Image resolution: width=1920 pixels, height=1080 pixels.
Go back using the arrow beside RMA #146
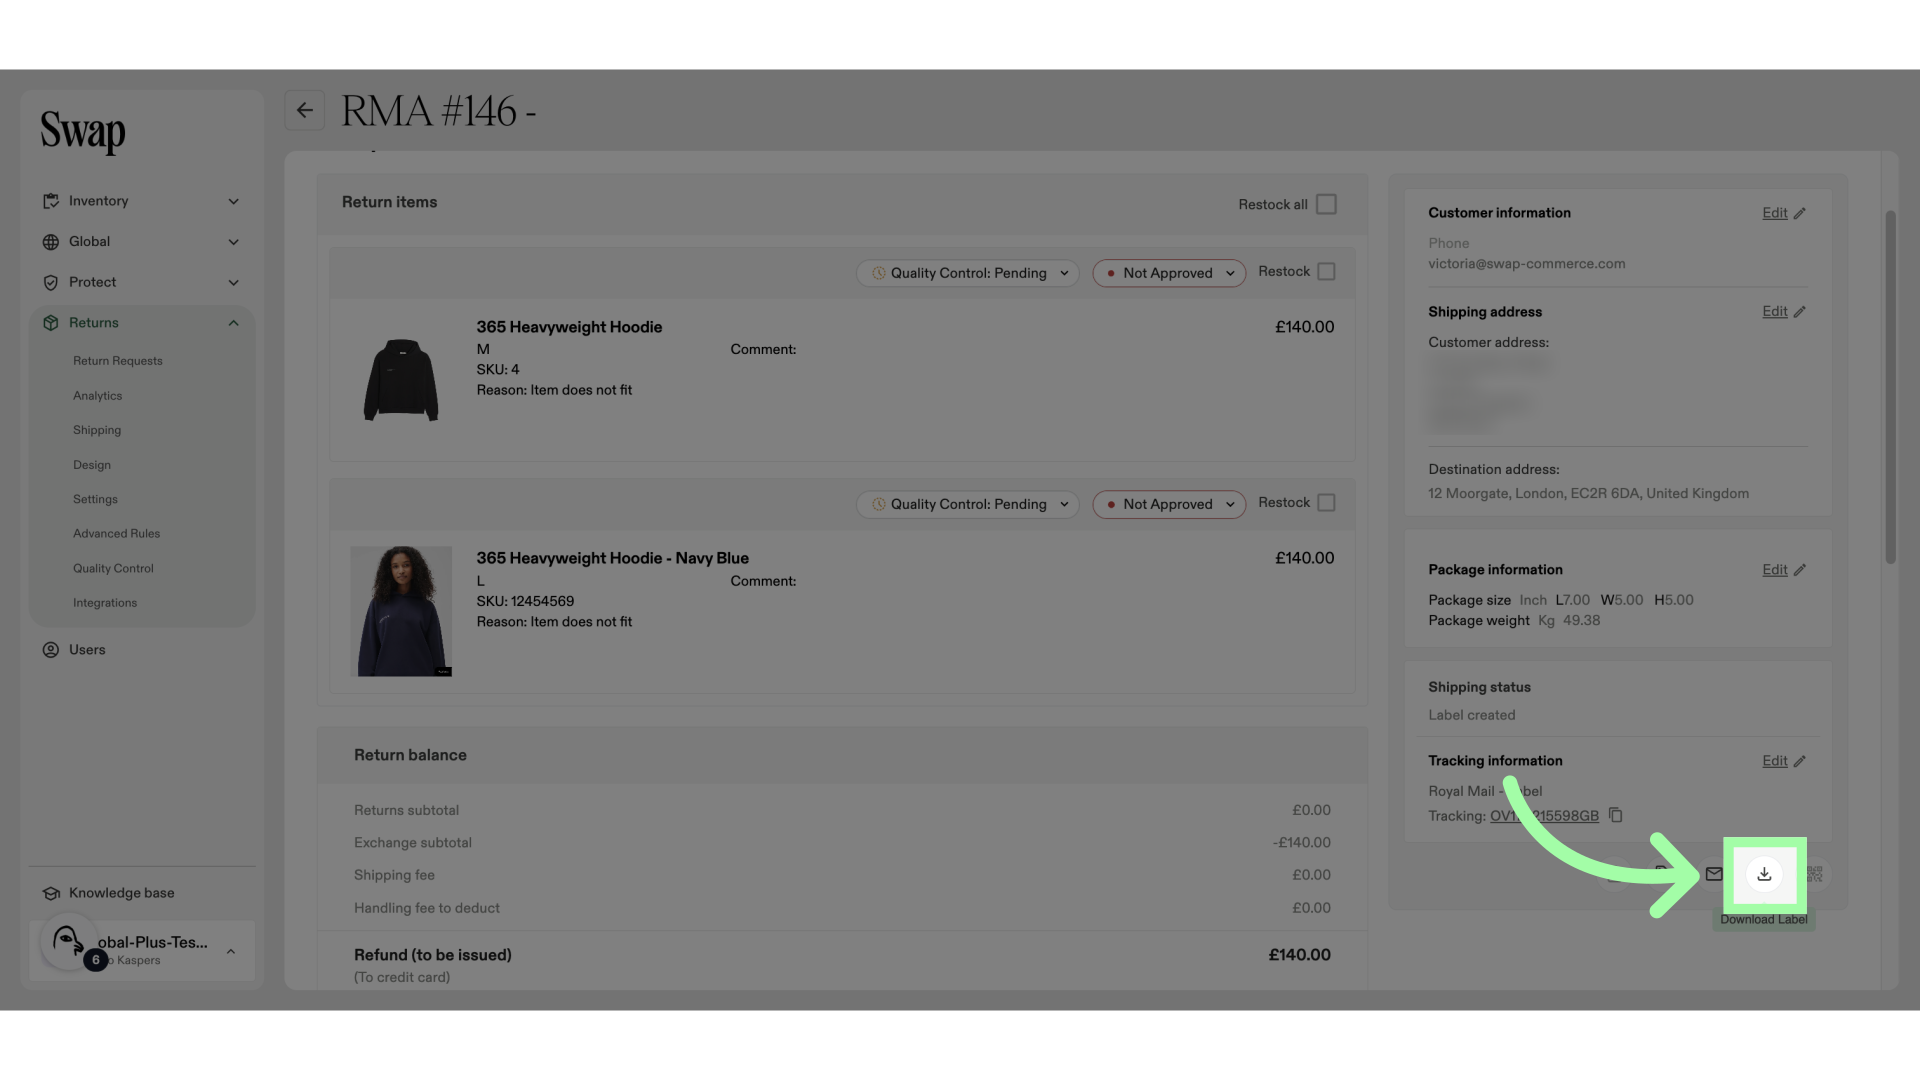(x=305, y=110)
